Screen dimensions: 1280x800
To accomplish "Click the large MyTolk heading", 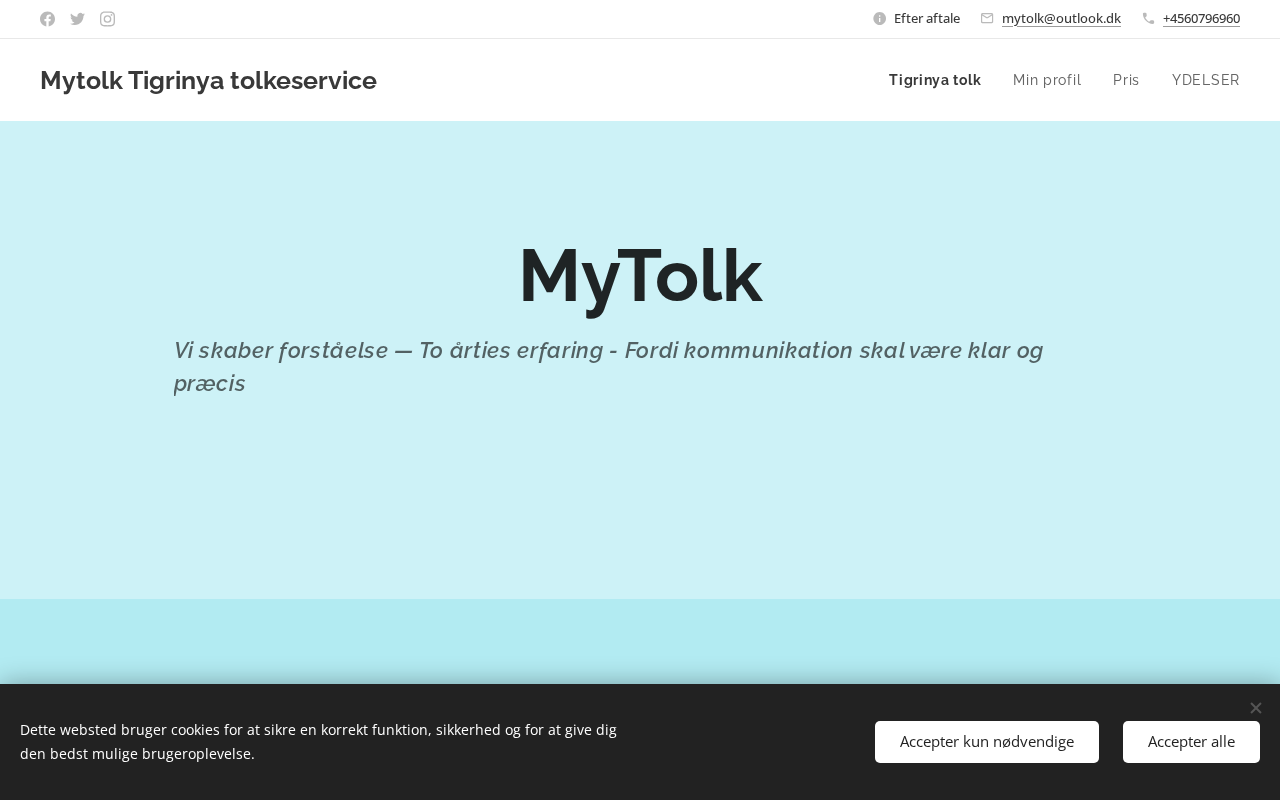I will point(640,276).
